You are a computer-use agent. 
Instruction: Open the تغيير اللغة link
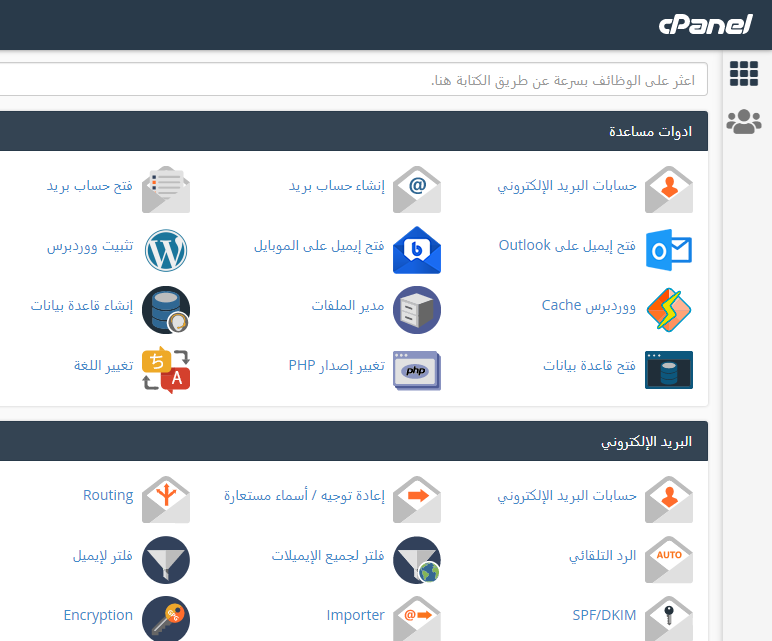103,365
